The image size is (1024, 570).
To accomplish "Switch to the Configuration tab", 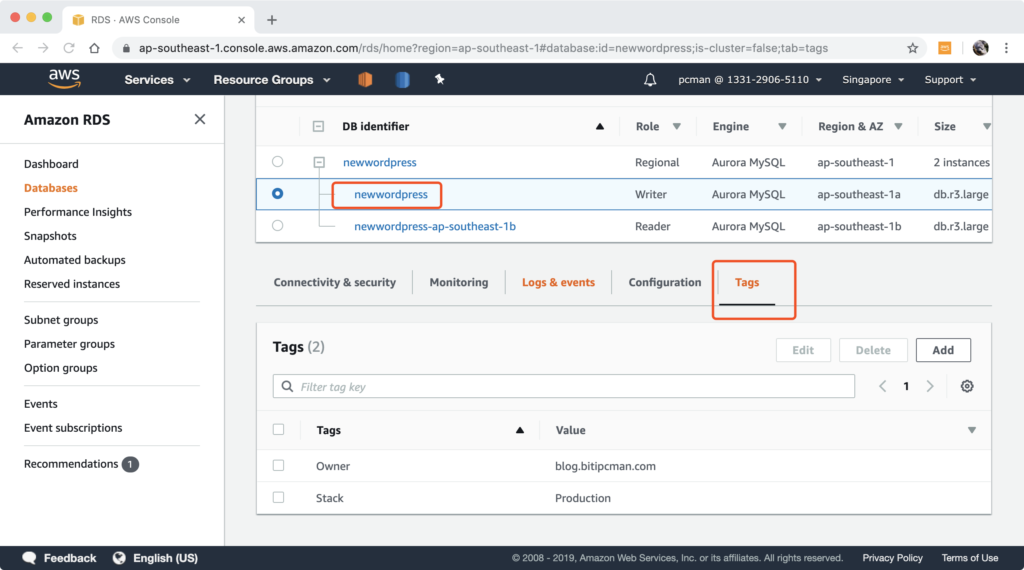I will [x=665, y=282].
